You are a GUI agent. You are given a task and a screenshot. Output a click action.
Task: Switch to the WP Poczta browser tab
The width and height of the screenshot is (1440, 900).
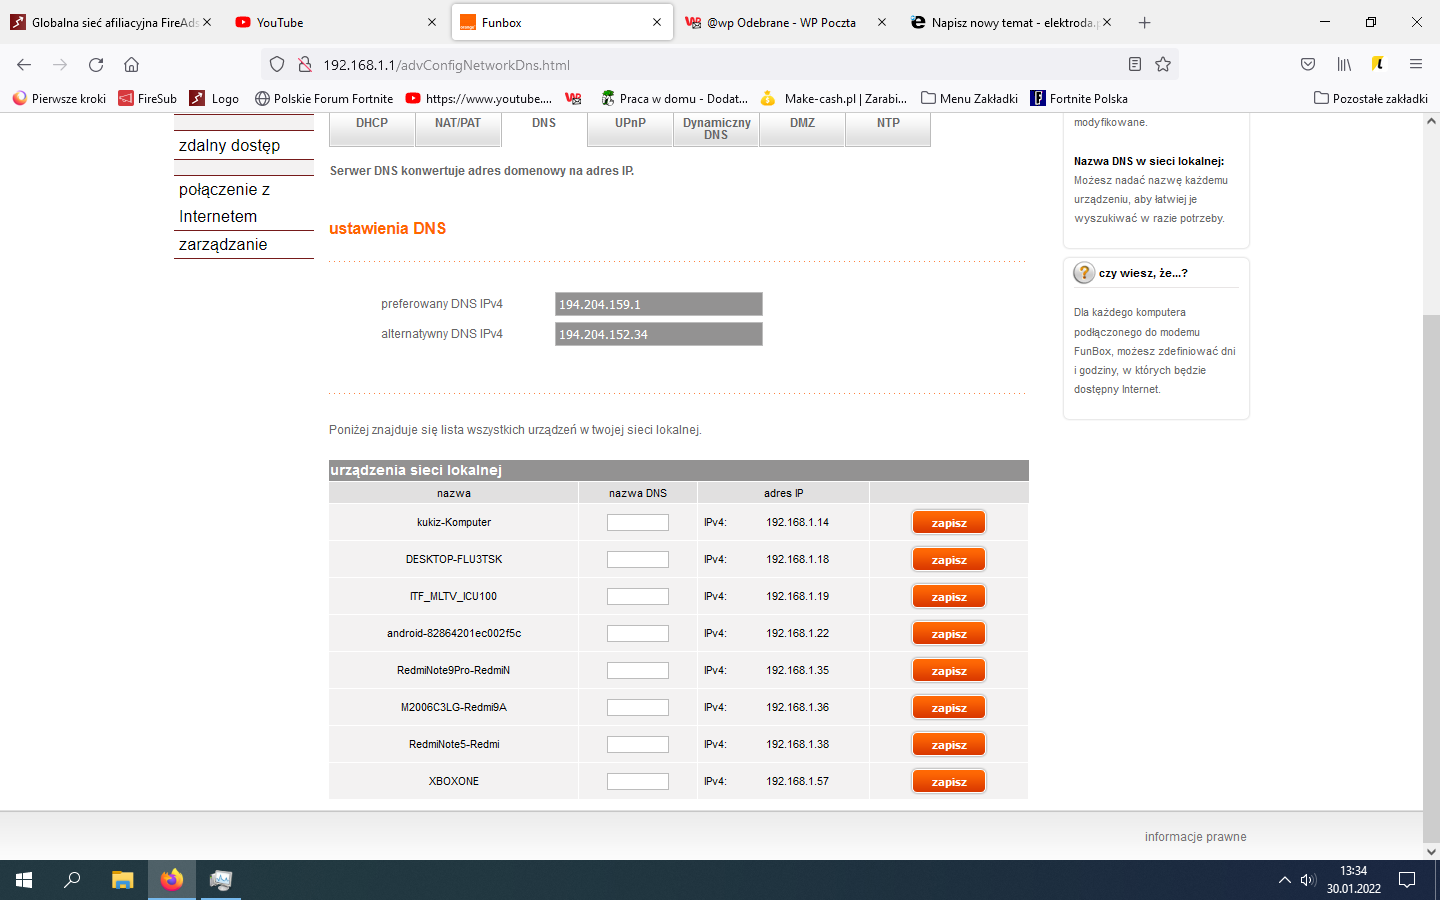click(x=786, y=22)
